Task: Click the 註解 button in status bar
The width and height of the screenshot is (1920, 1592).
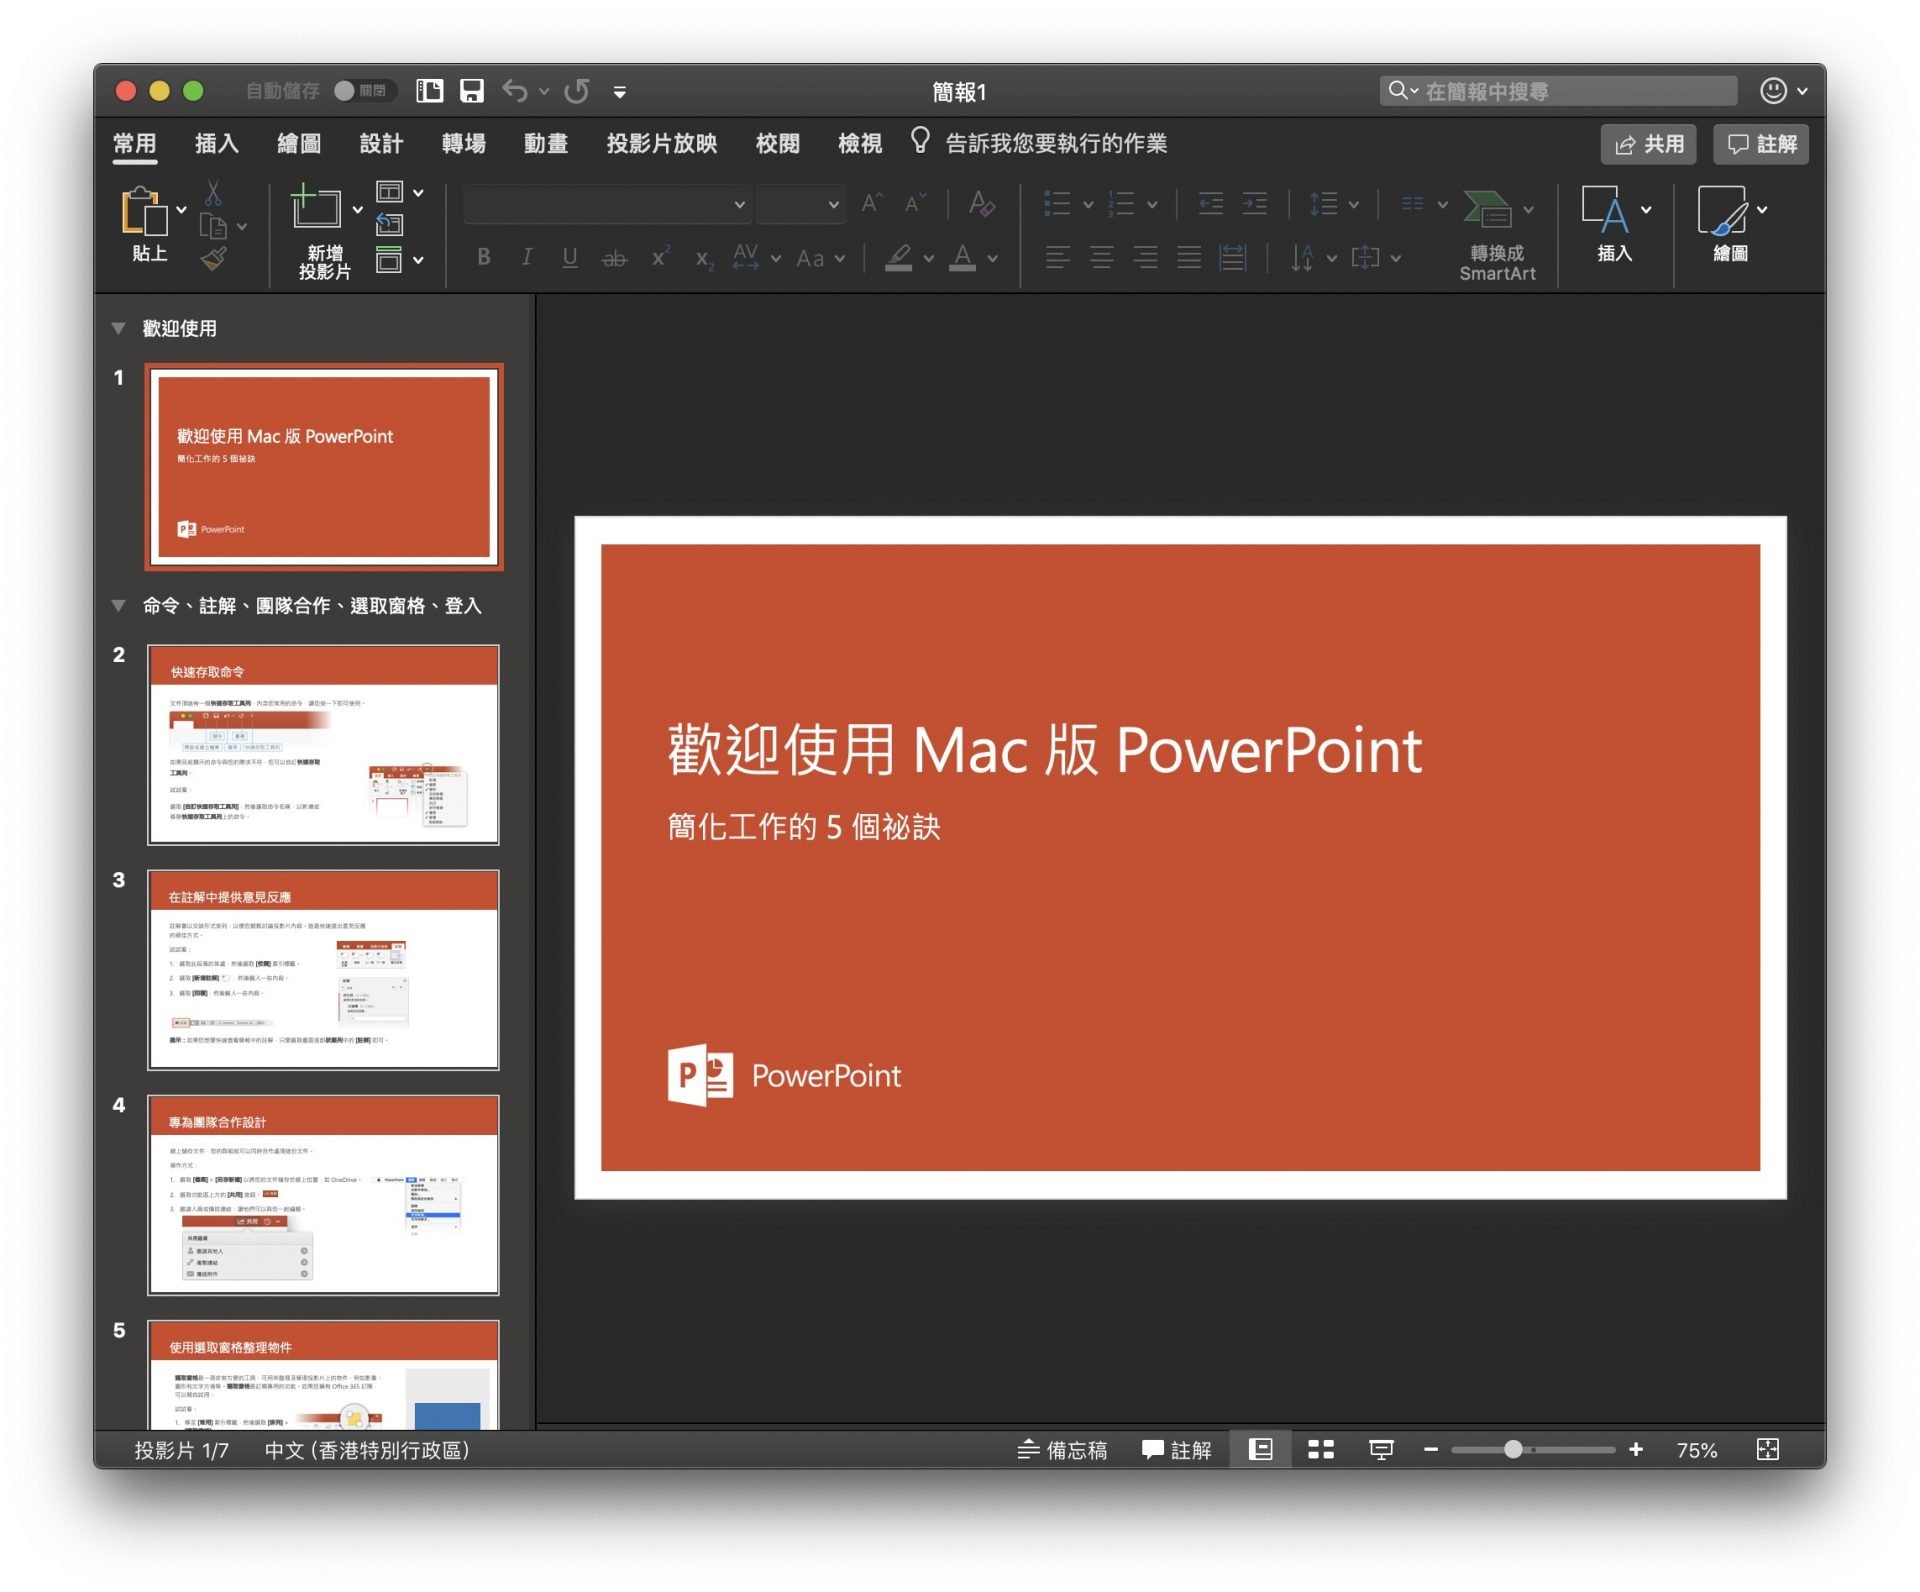Action: (1176, 1449)
